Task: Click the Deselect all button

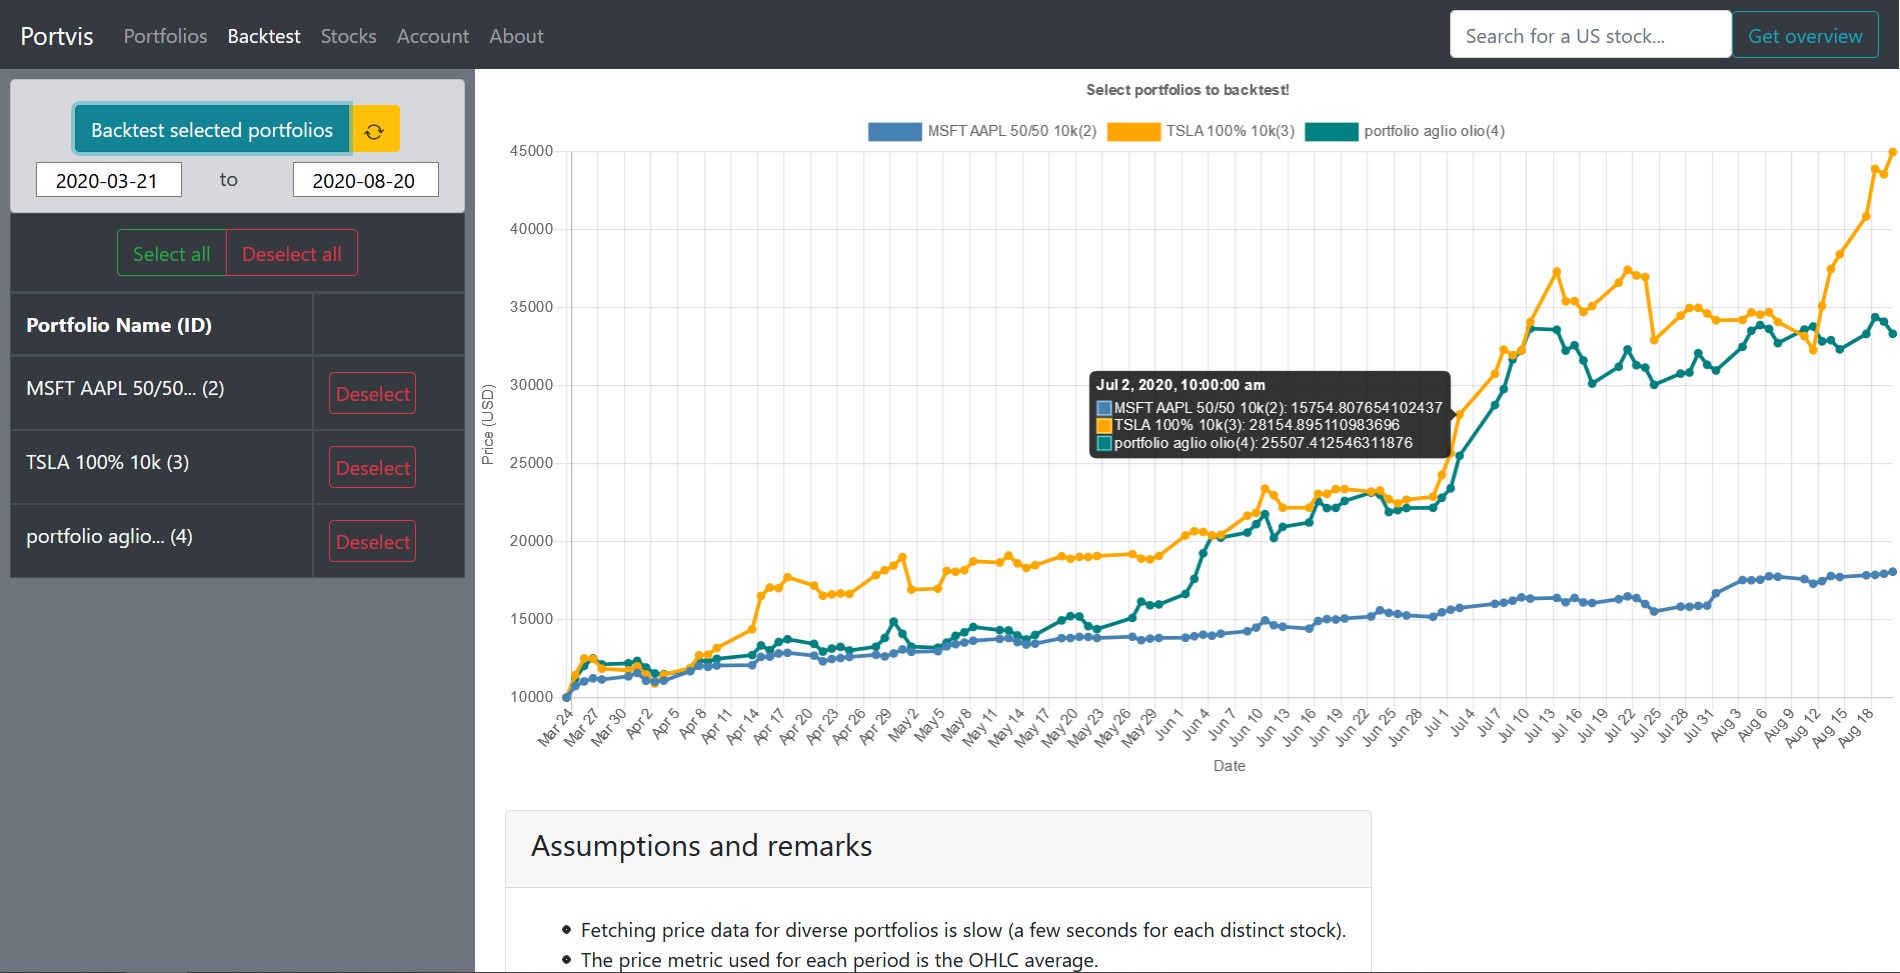Action: click(292, 253)
